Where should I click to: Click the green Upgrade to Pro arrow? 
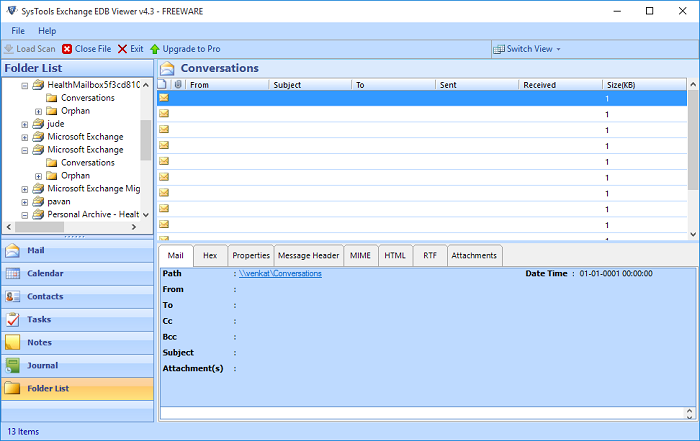(155, 49)
